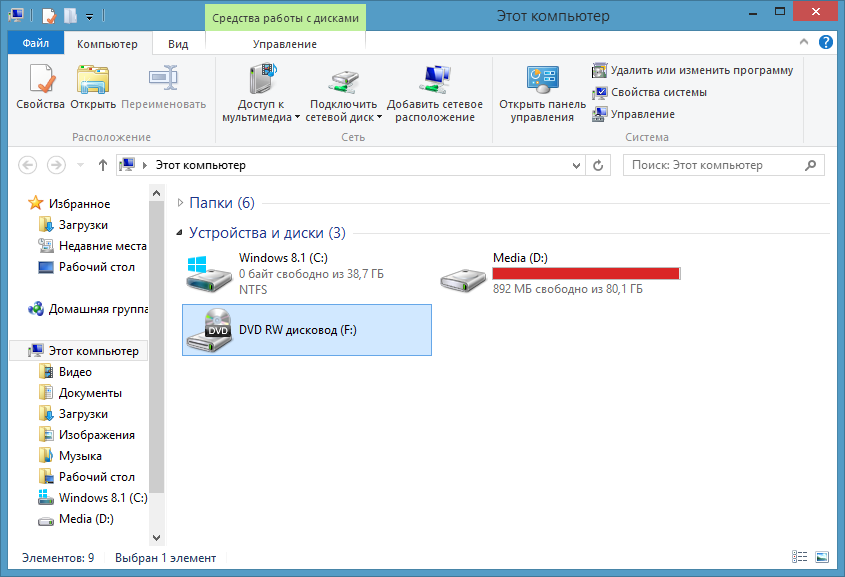This screenshot has width=845, height=577.
Task: Click Добавить сетевое расположение icon
Action: 435,79
